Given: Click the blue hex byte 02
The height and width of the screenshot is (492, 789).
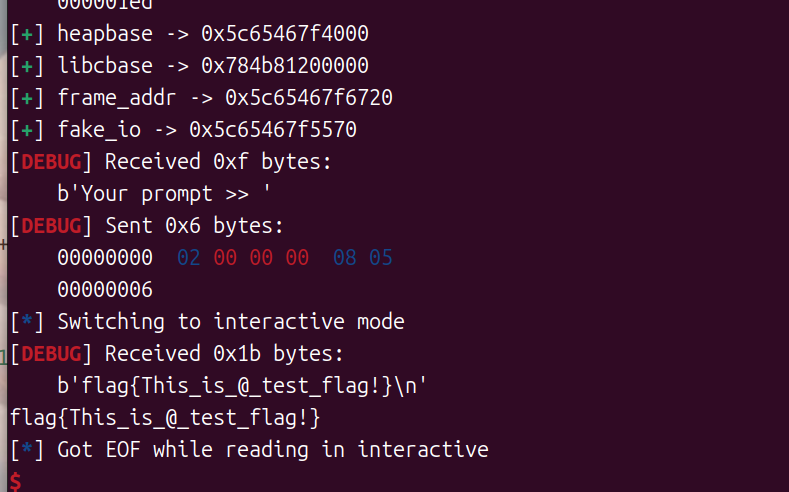Looking at the screenshot, I should click(188, 258).
